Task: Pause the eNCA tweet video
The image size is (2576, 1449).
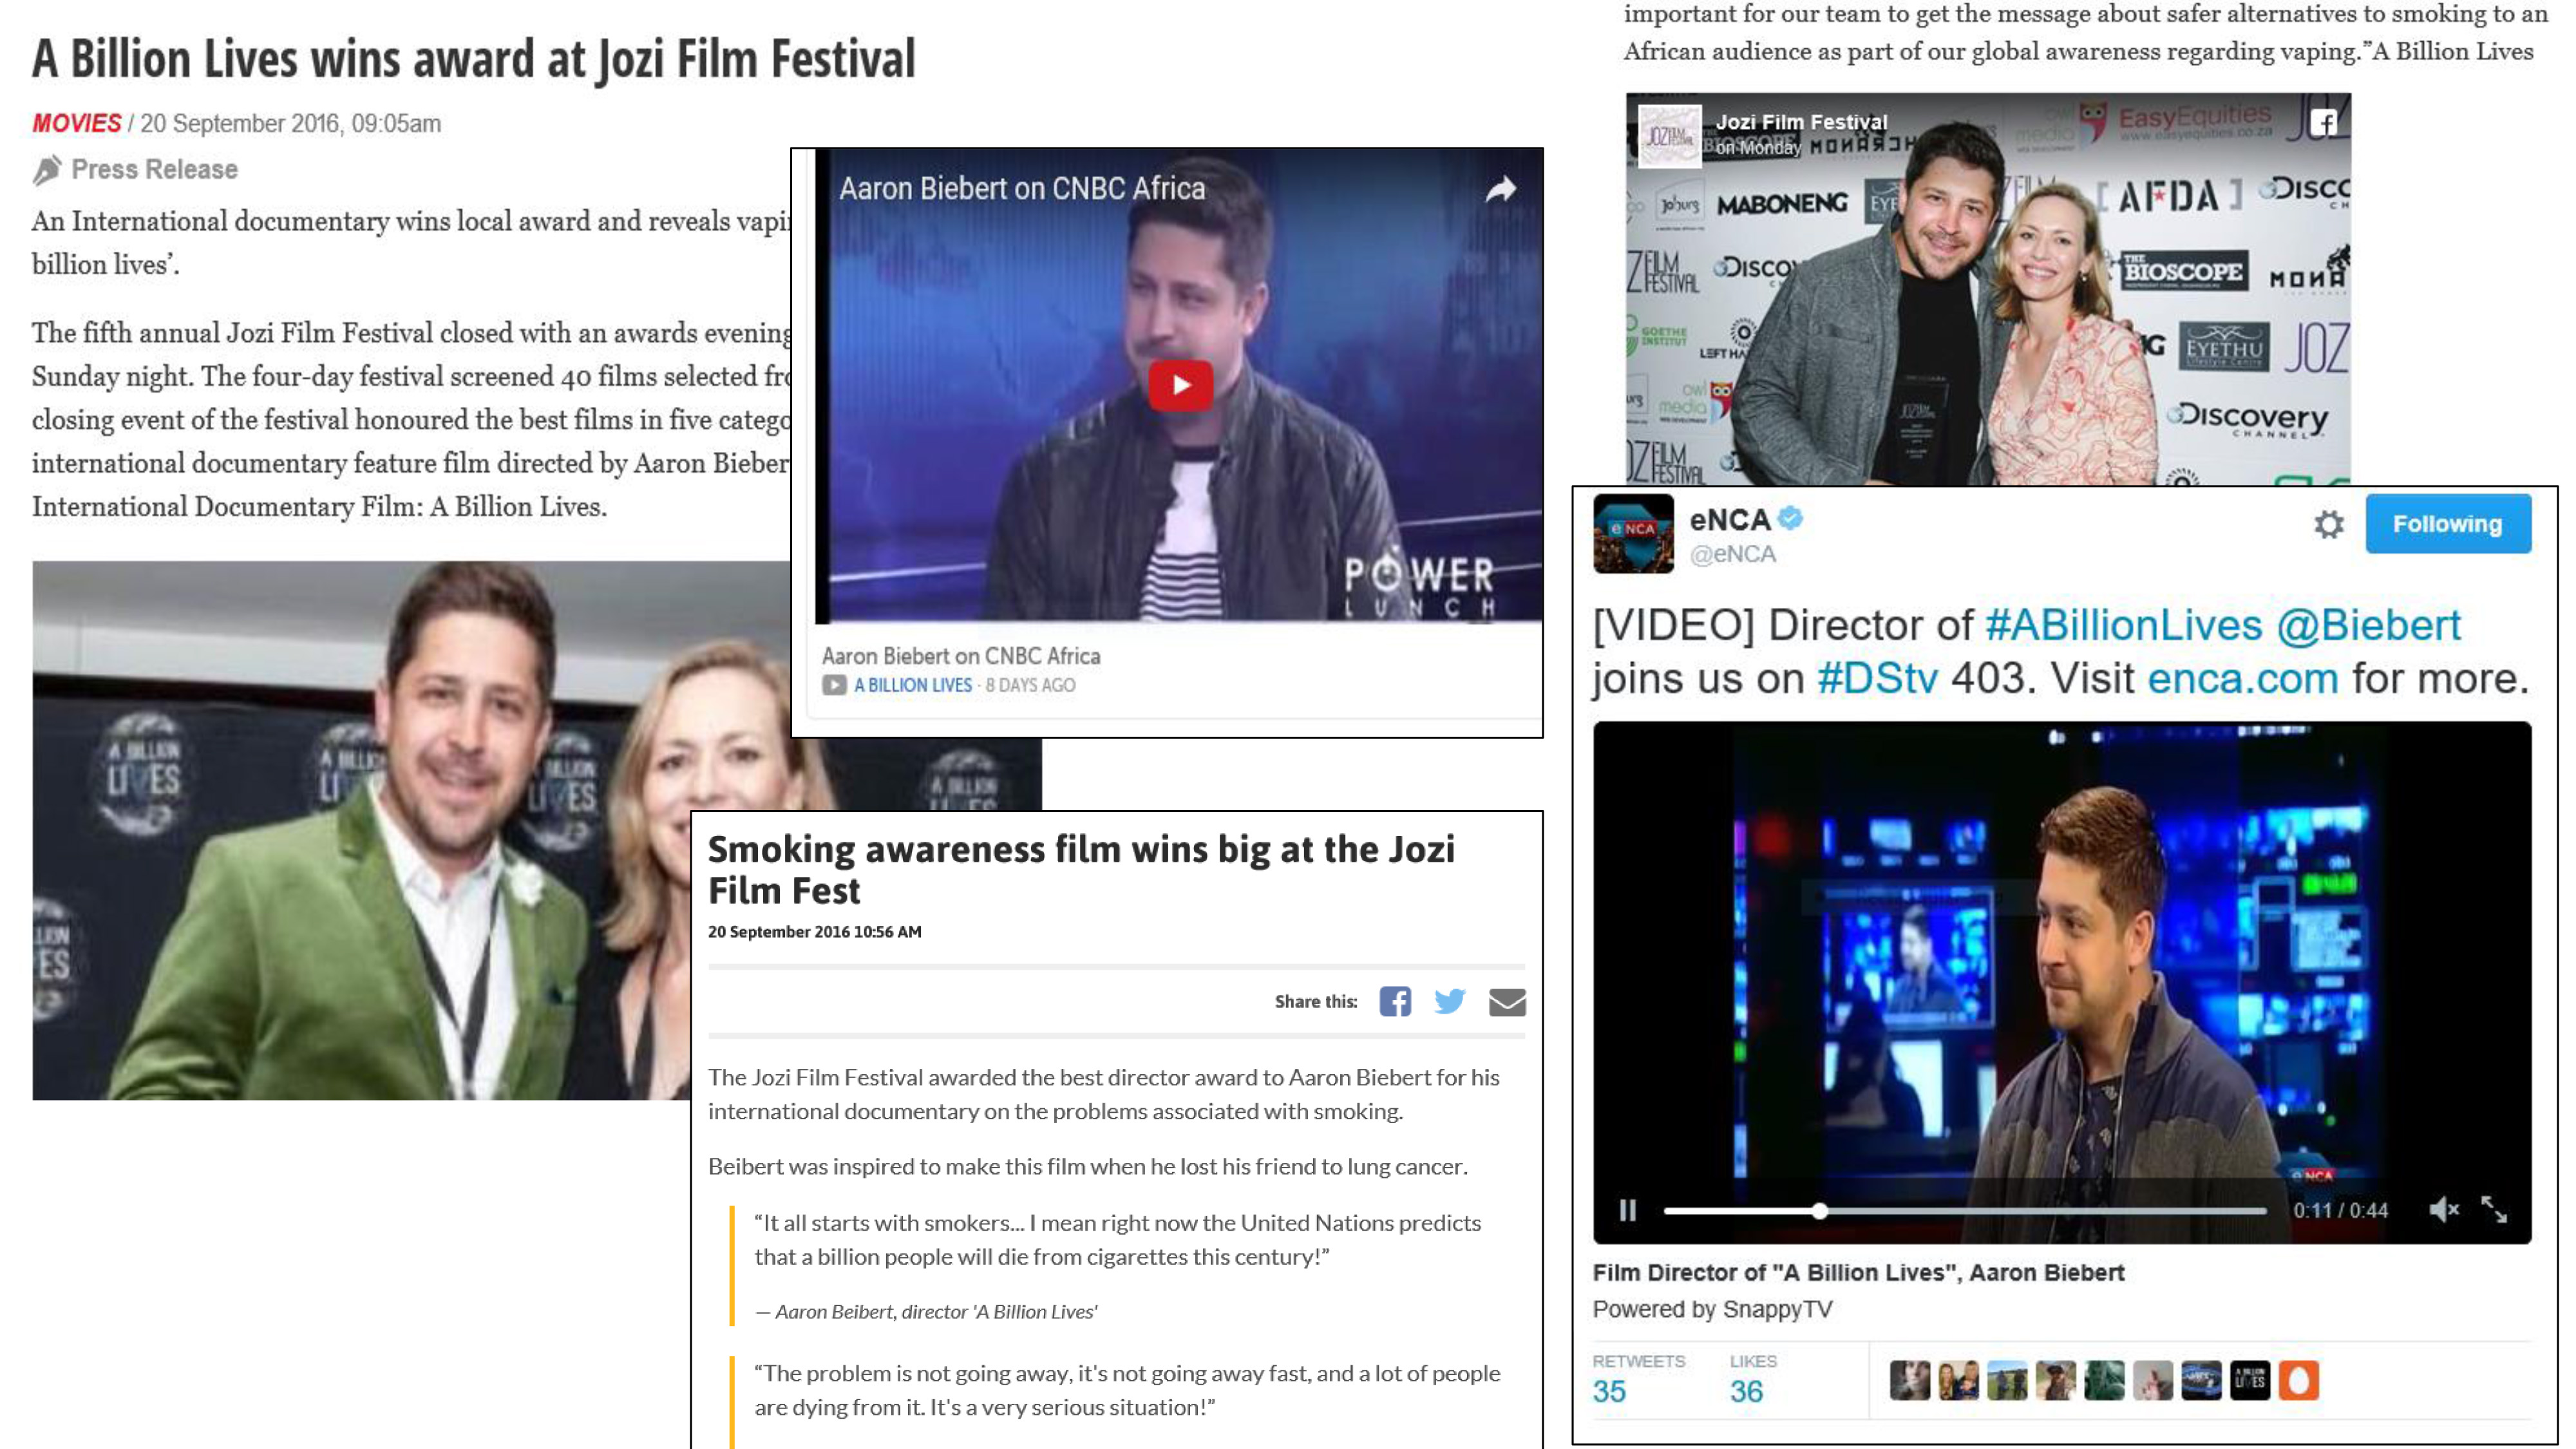Action: (1628, 1210)
